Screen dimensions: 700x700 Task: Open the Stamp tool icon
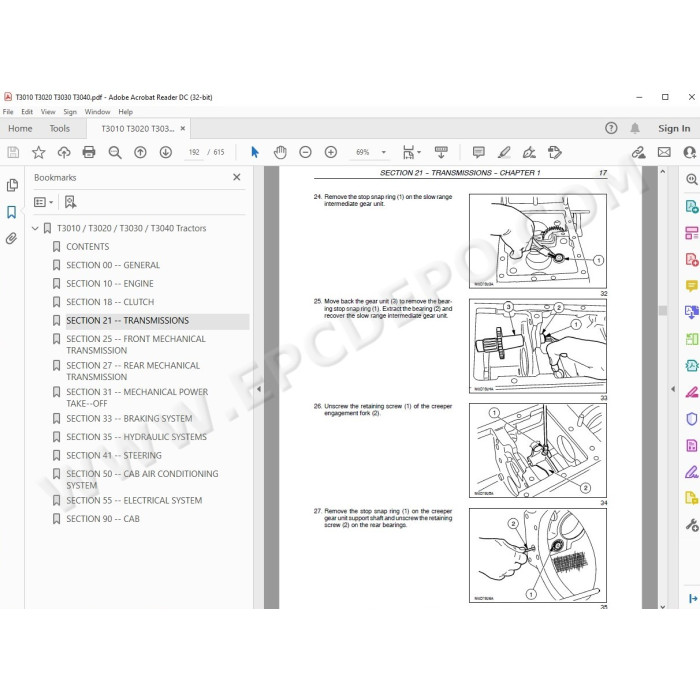pos(555,152)
